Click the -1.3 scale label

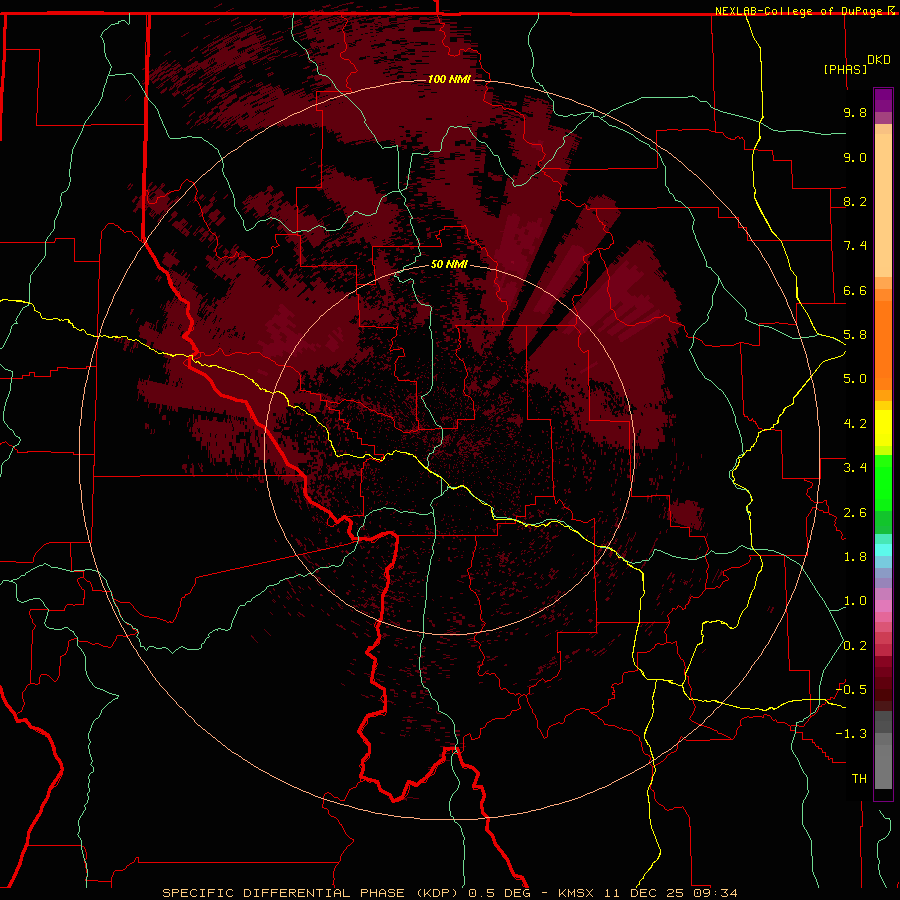pos(851,734)
